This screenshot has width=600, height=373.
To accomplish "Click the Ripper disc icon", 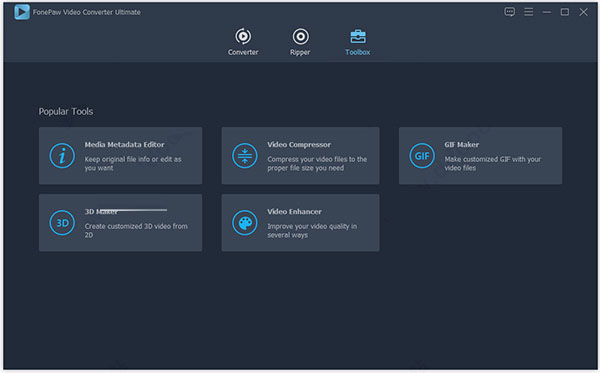I will tap(301, 36).
